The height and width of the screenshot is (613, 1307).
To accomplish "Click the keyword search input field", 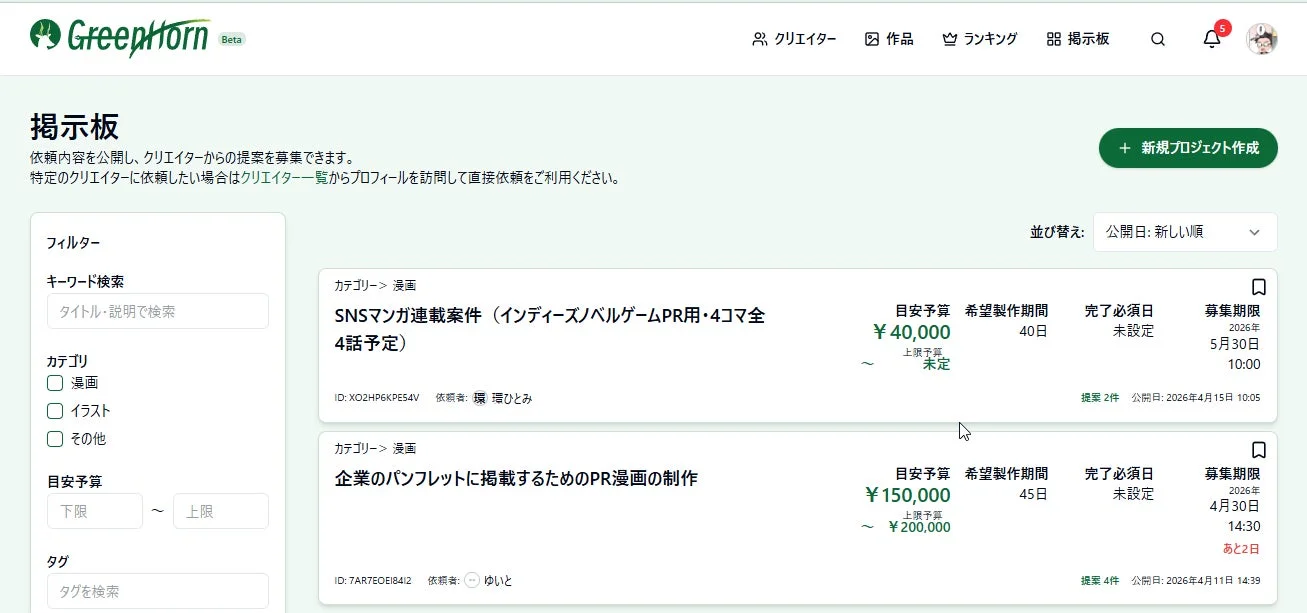I will (x=157, y=311).
